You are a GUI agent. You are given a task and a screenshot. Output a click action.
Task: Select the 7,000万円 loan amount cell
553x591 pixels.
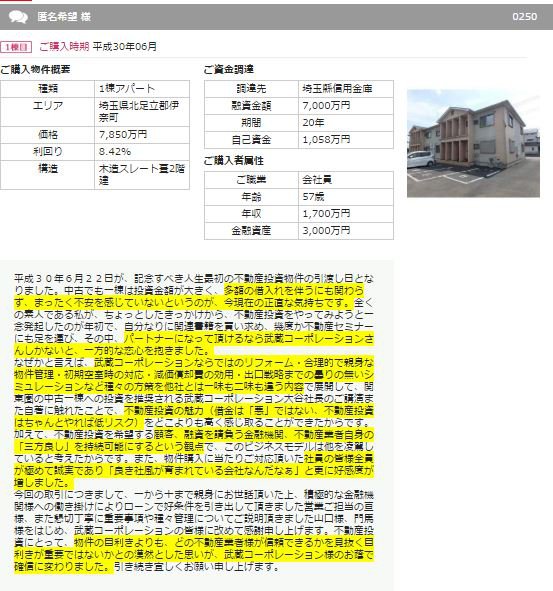click(x=346, y=106)
